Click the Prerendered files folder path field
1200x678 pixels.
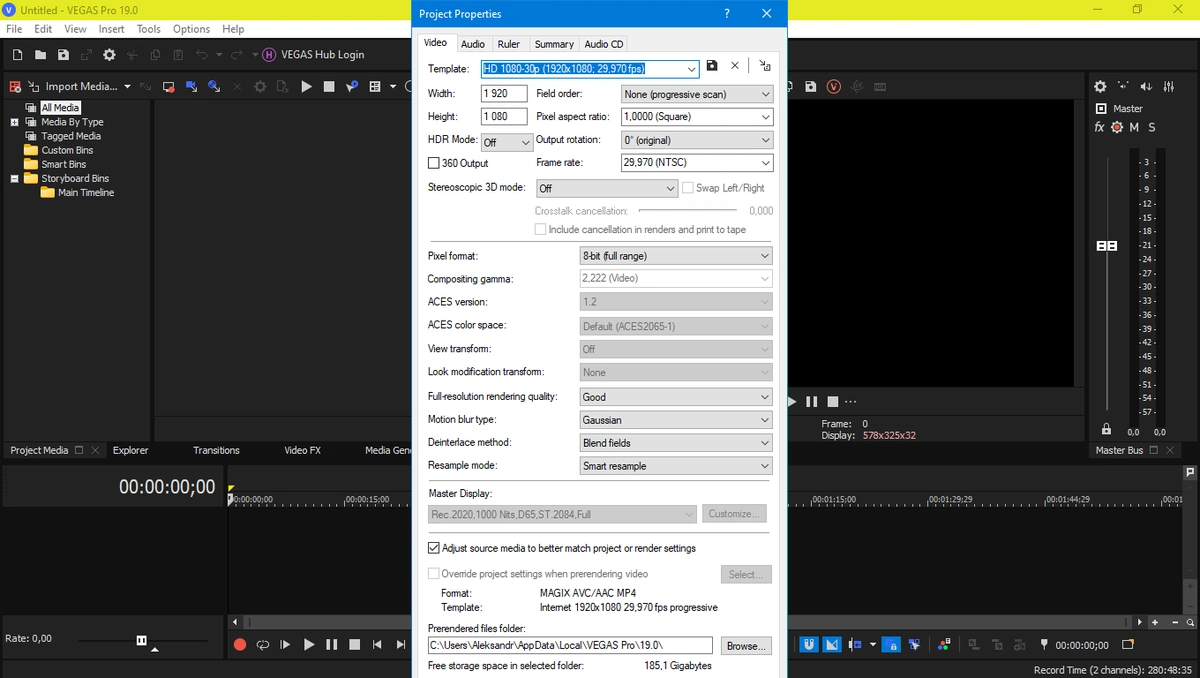point(570,645)
